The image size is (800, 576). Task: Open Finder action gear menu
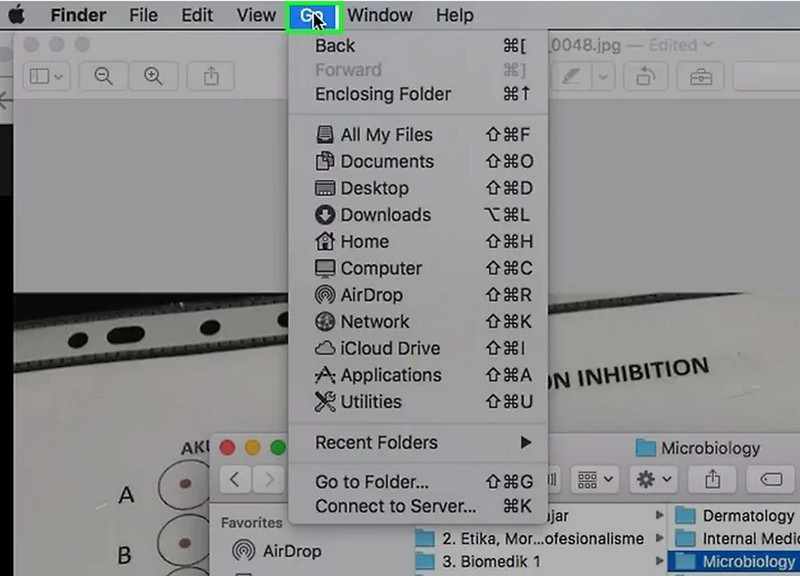(x=654, y=480)
